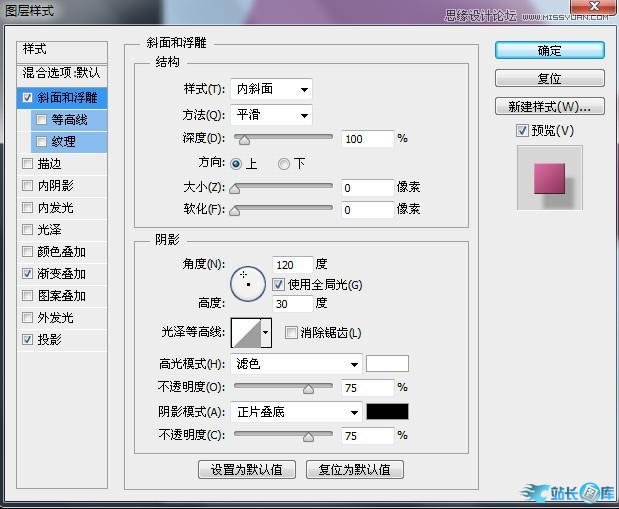
Task: Click the 确定 (OK) button
Action: [549, 50]
